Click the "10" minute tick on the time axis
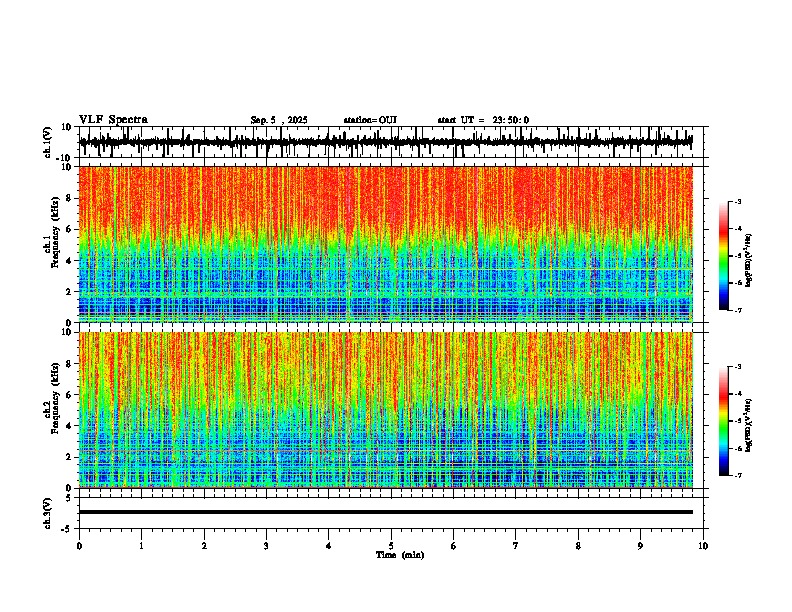This screenshot has width=792, height=612. [x=703, y=546]
